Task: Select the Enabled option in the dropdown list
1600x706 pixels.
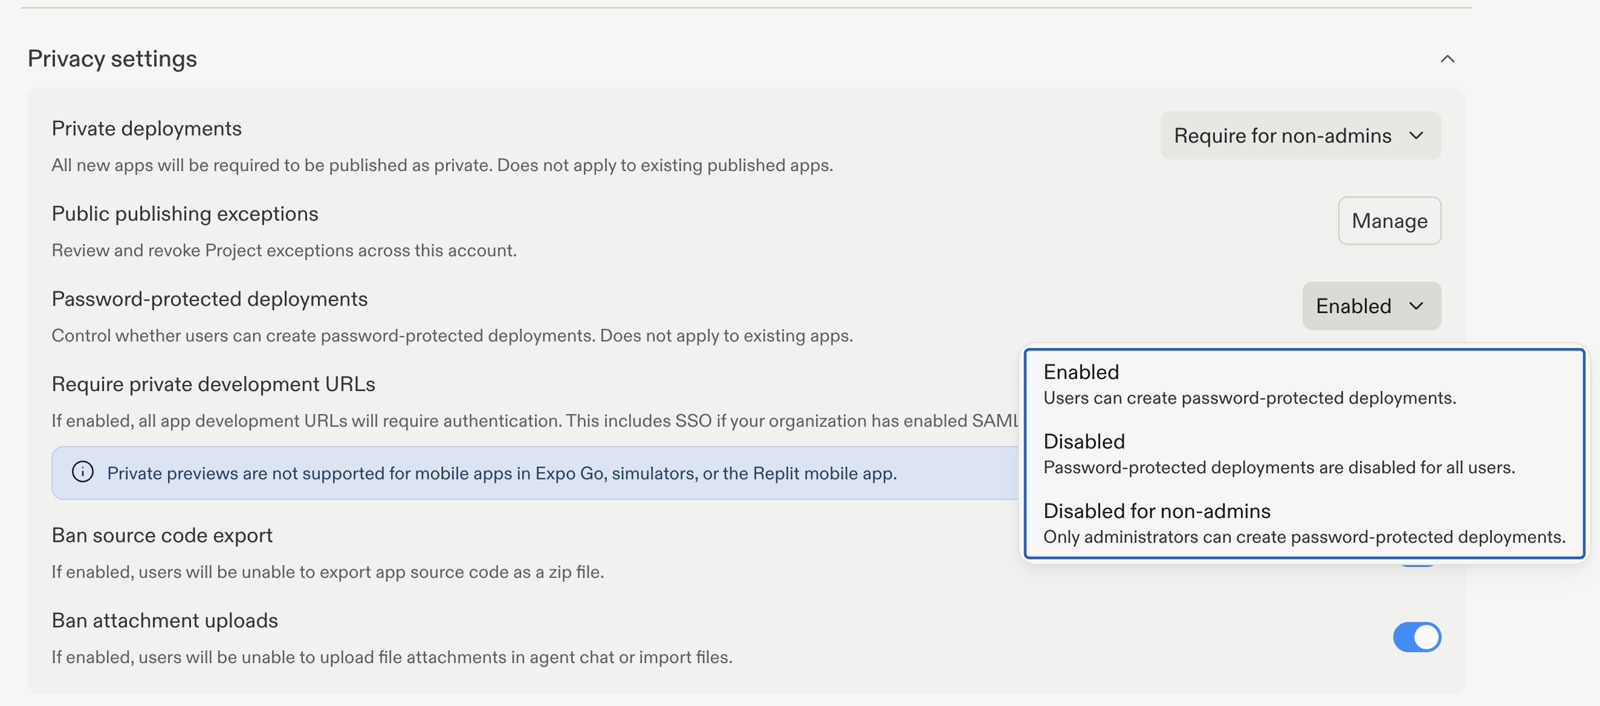Action: pos(1304,384)
